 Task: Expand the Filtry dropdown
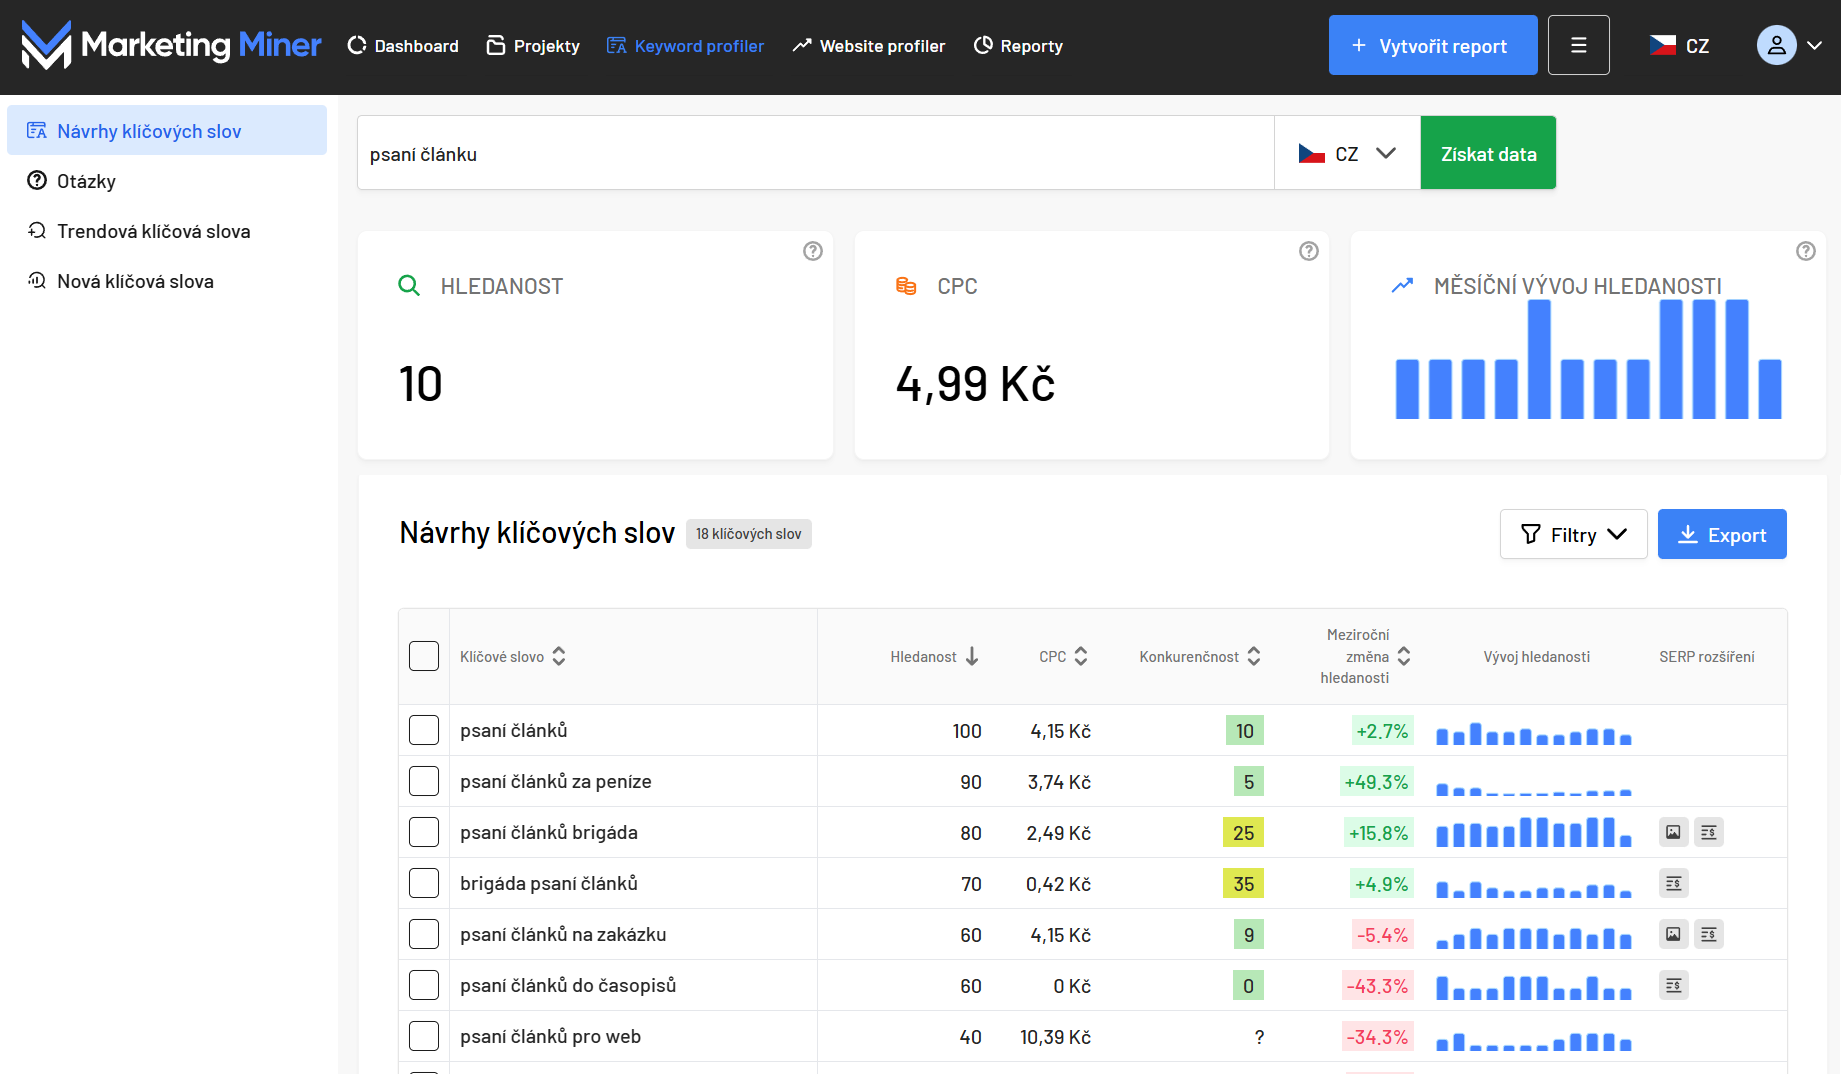click(1573, 534)
